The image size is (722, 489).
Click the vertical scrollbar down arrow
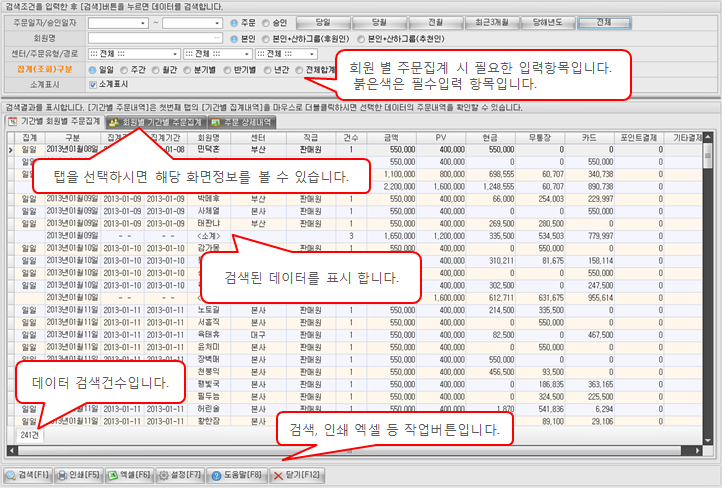tap(708, 440)
